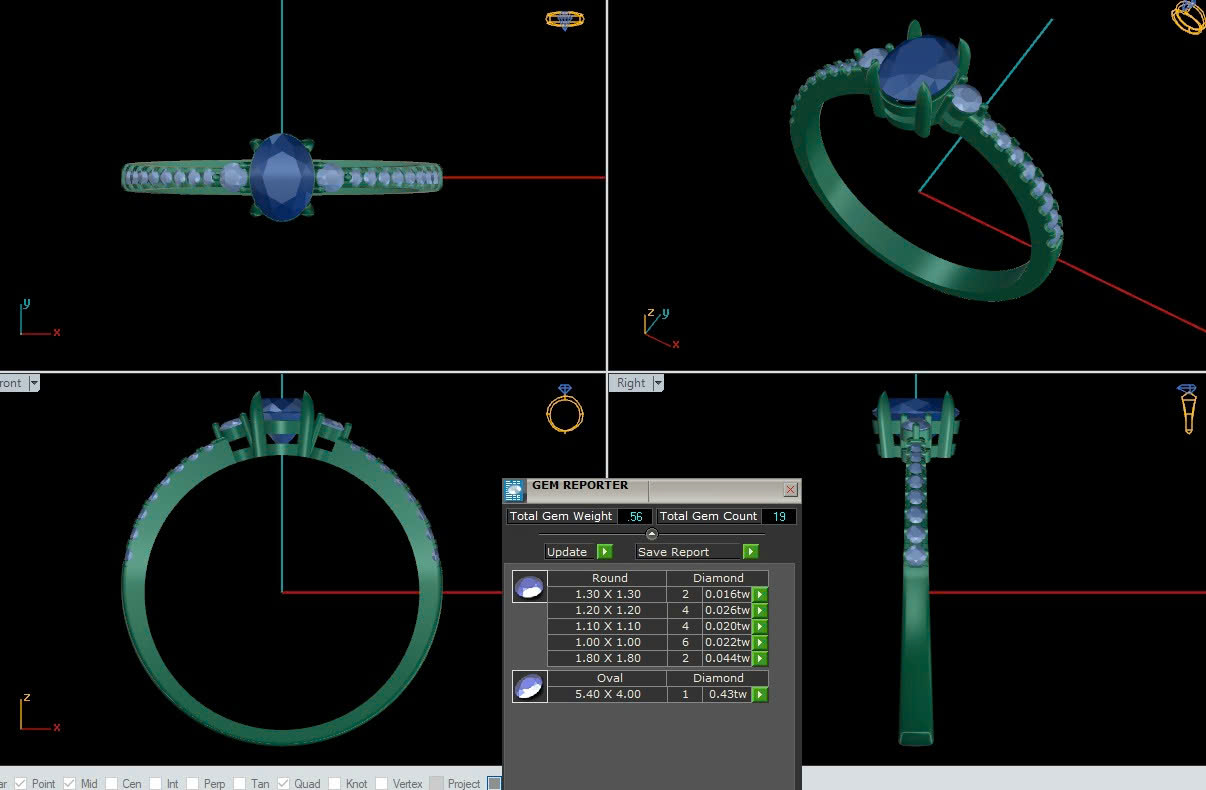Click green arrow for 1.80 X 1.80 row
The height and width of the screenshot is (790, 1206).
pyautogui.click(x=760, y=658)
